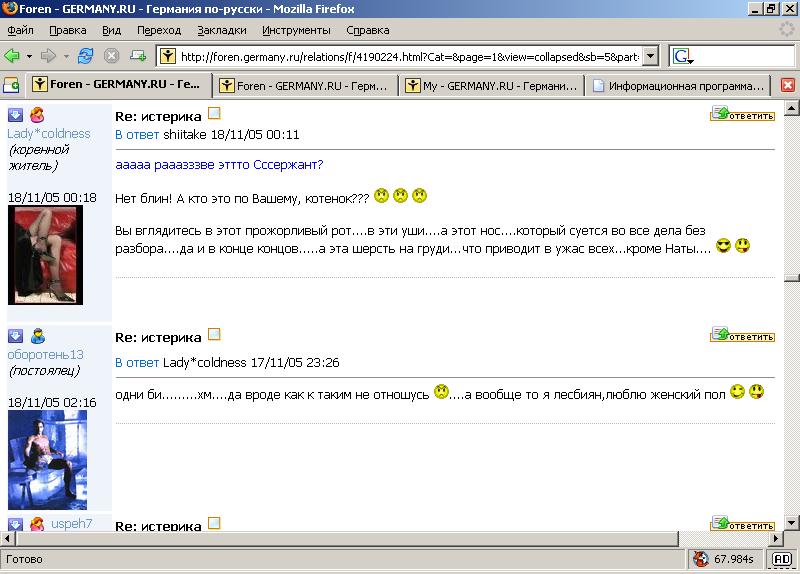
Task: Open the Lady*coldness profile link
Action: tap(48, 134)
